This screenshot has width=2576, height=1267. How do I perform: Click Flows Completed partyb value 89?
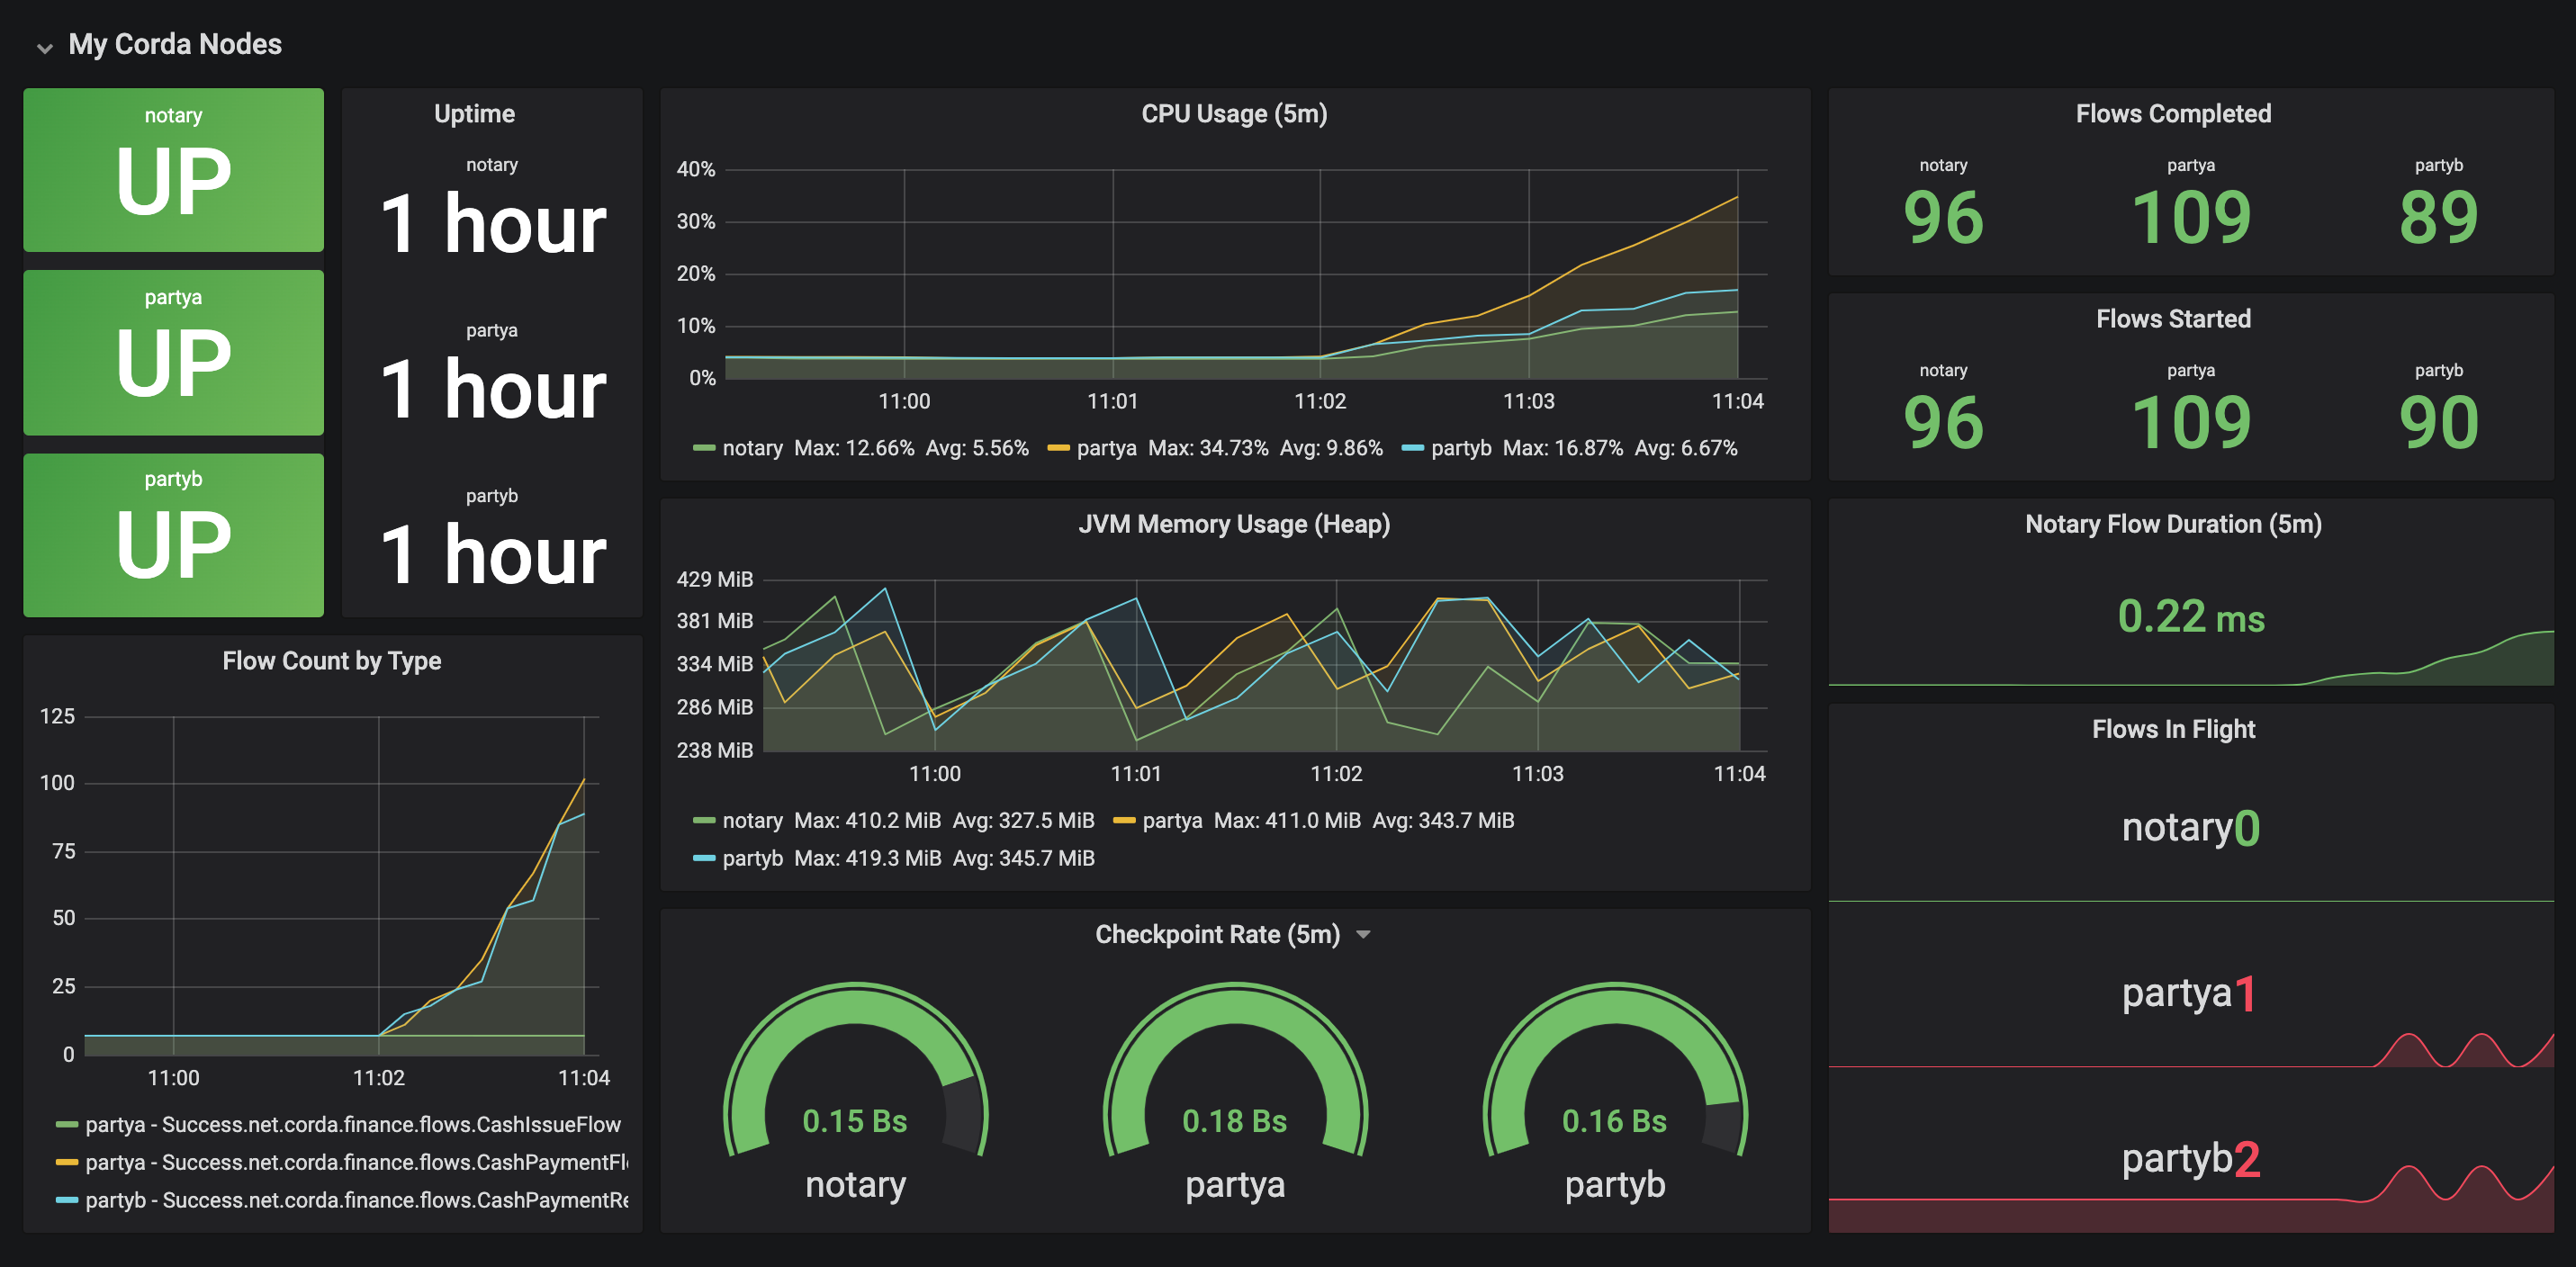(x=2438, y=218)
